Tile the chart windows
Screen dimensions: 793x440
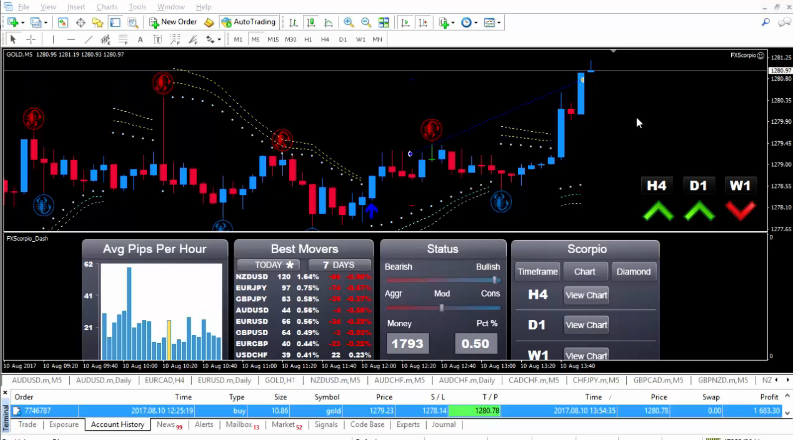click(384, 22)
